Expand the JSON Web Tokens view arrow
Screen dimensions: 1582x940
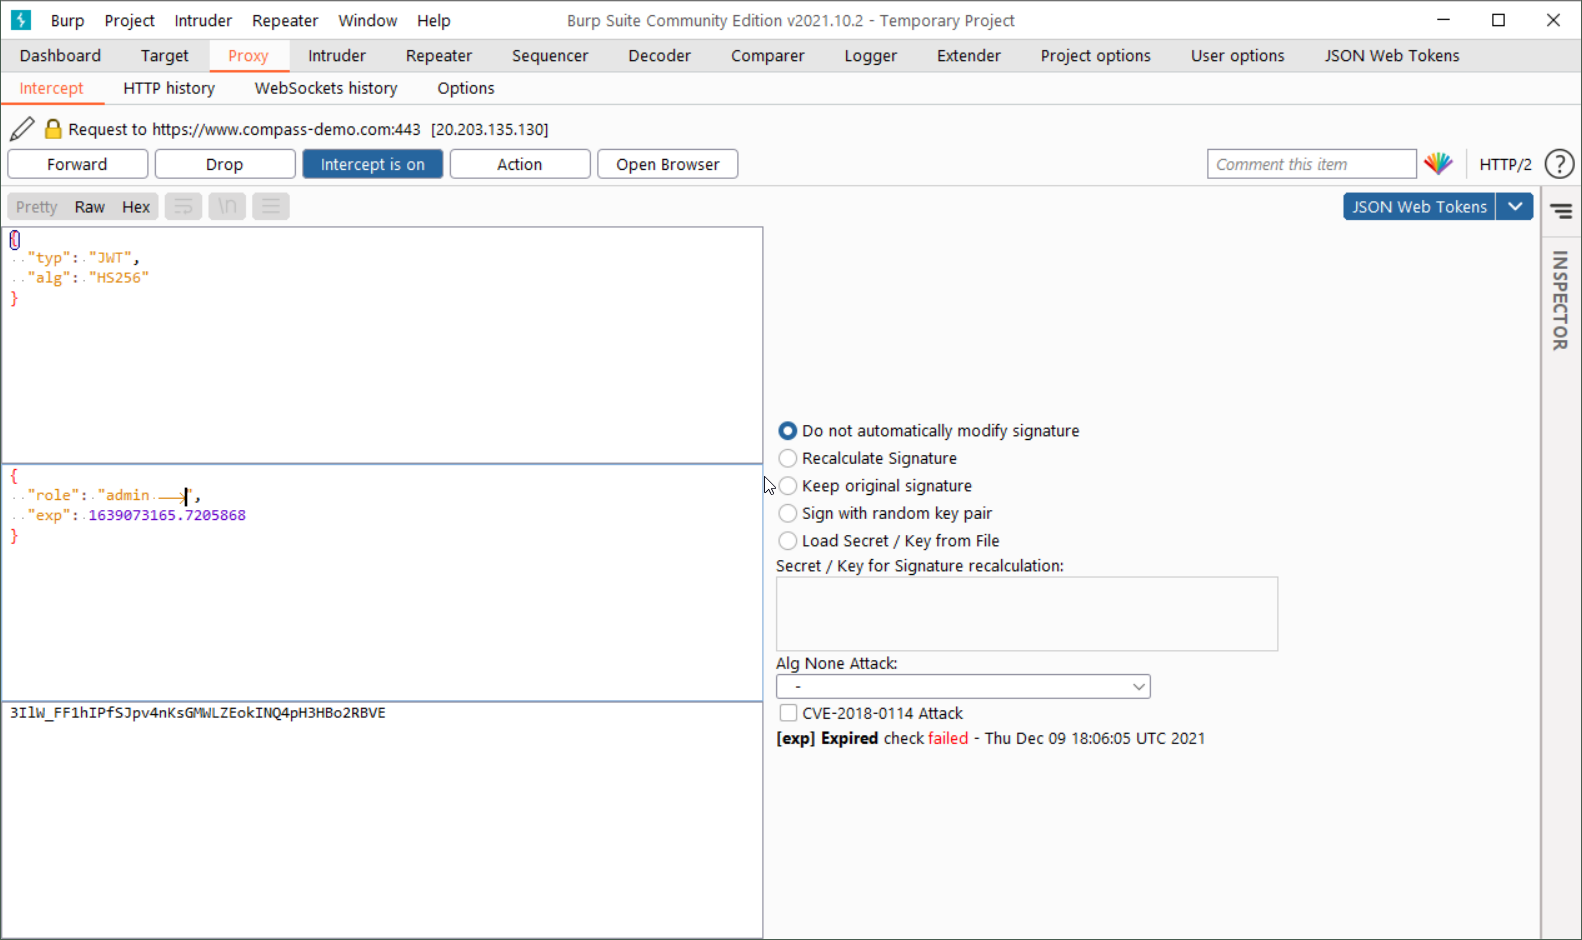click(x=1515, y=207)
